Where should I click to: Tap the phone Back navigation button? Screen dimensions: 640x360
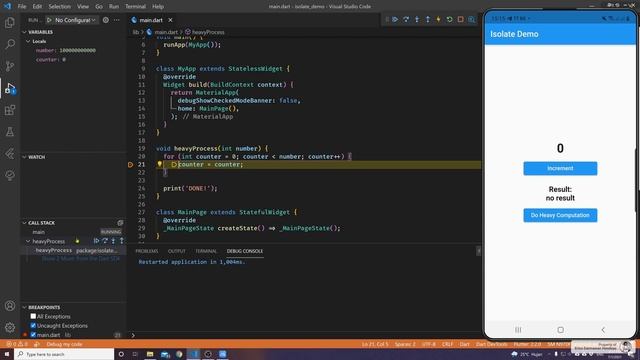[603, 329]
